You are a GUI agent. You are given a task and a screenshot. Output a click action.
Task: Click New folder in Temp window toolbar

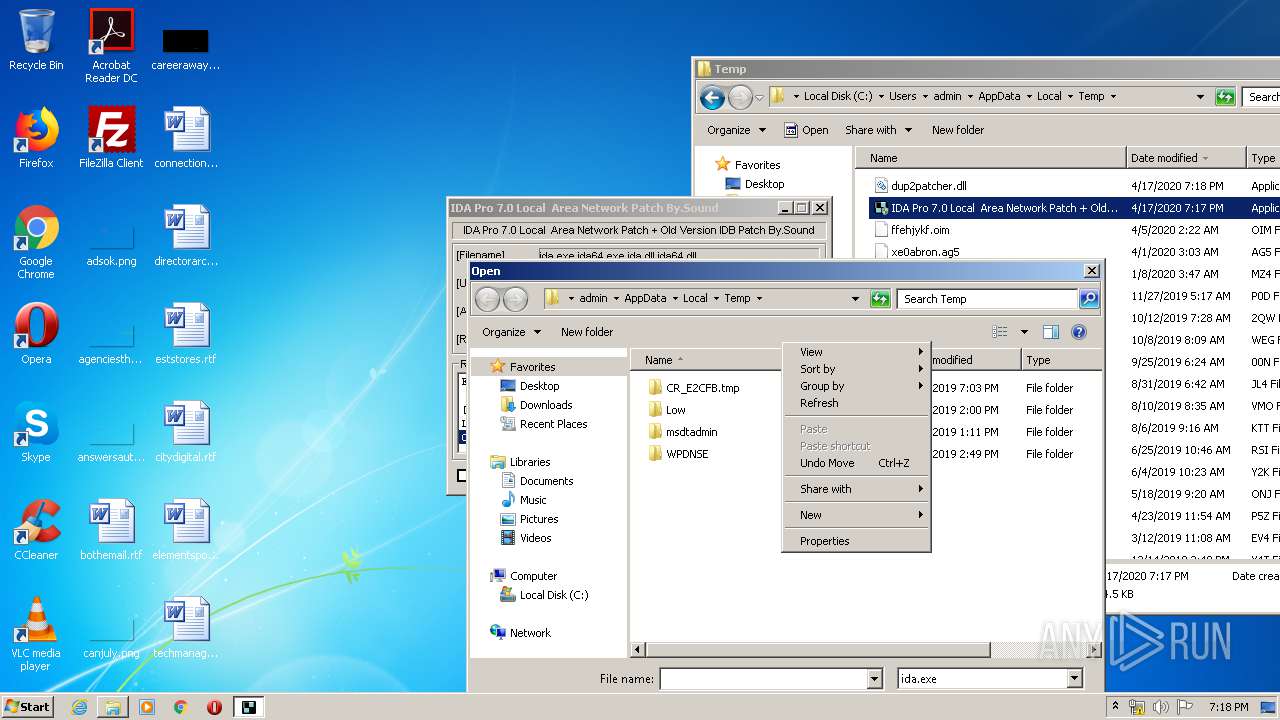pos(958,130)
